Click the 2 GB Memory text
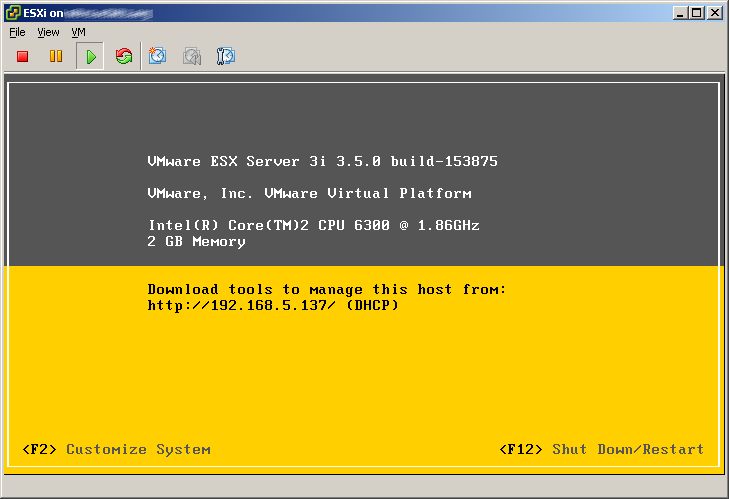Viewport: 729px width, 499px height. tap(196, 241)
